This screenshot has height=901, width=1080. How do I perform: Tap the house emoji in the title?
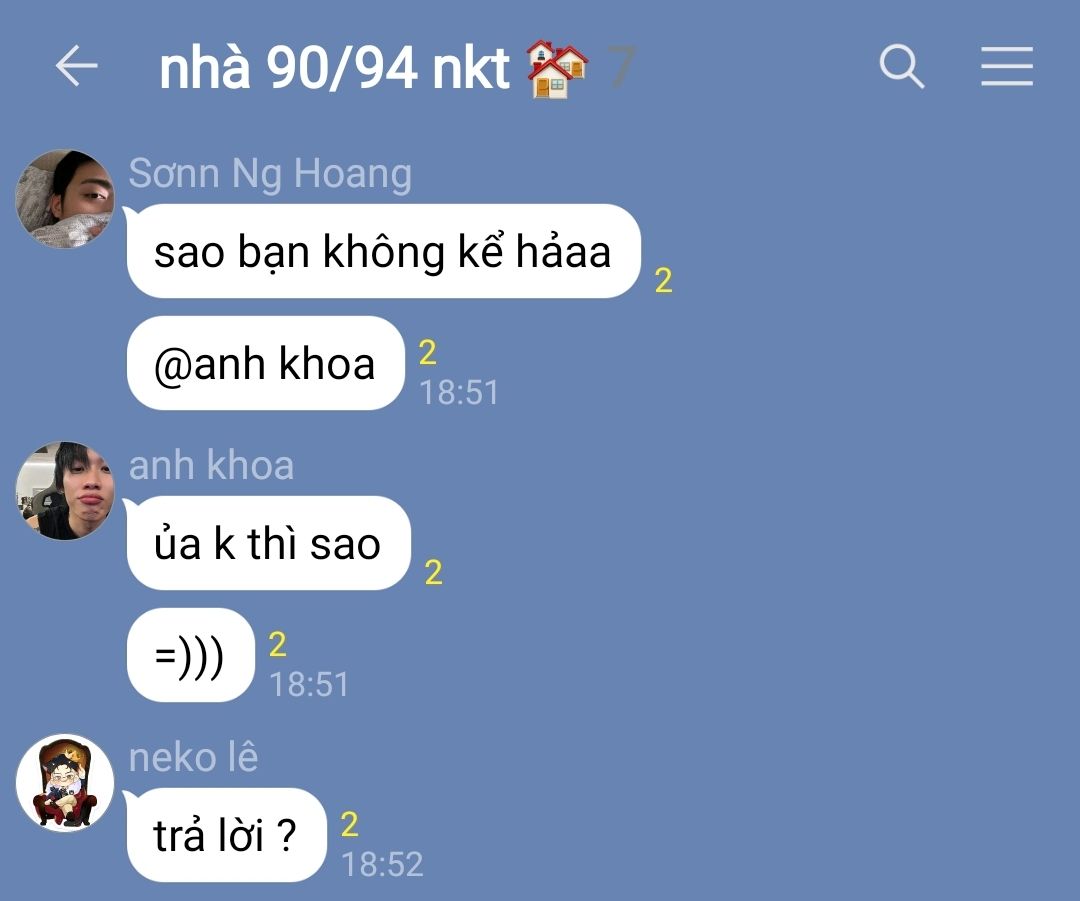point(557,69)
